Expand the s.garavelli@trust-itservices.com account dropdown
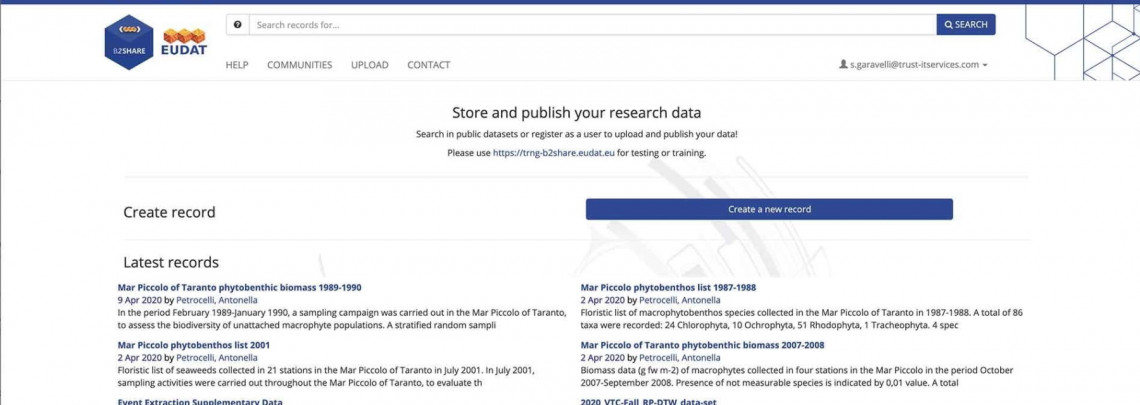This screenshot has height=405, width=1140. [914, 65]
